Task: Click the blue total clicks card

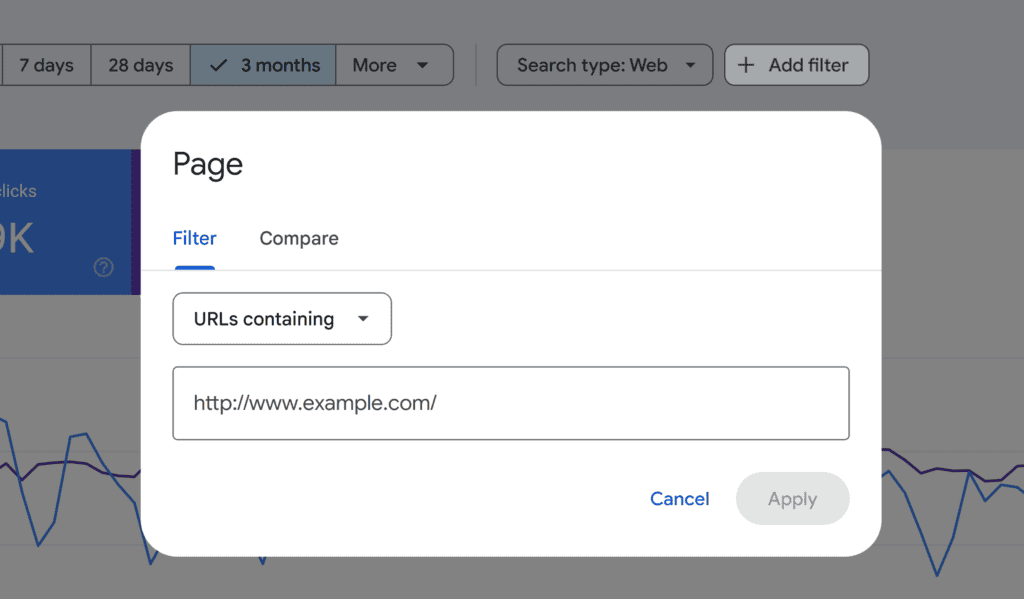Action: coord(60,220)
